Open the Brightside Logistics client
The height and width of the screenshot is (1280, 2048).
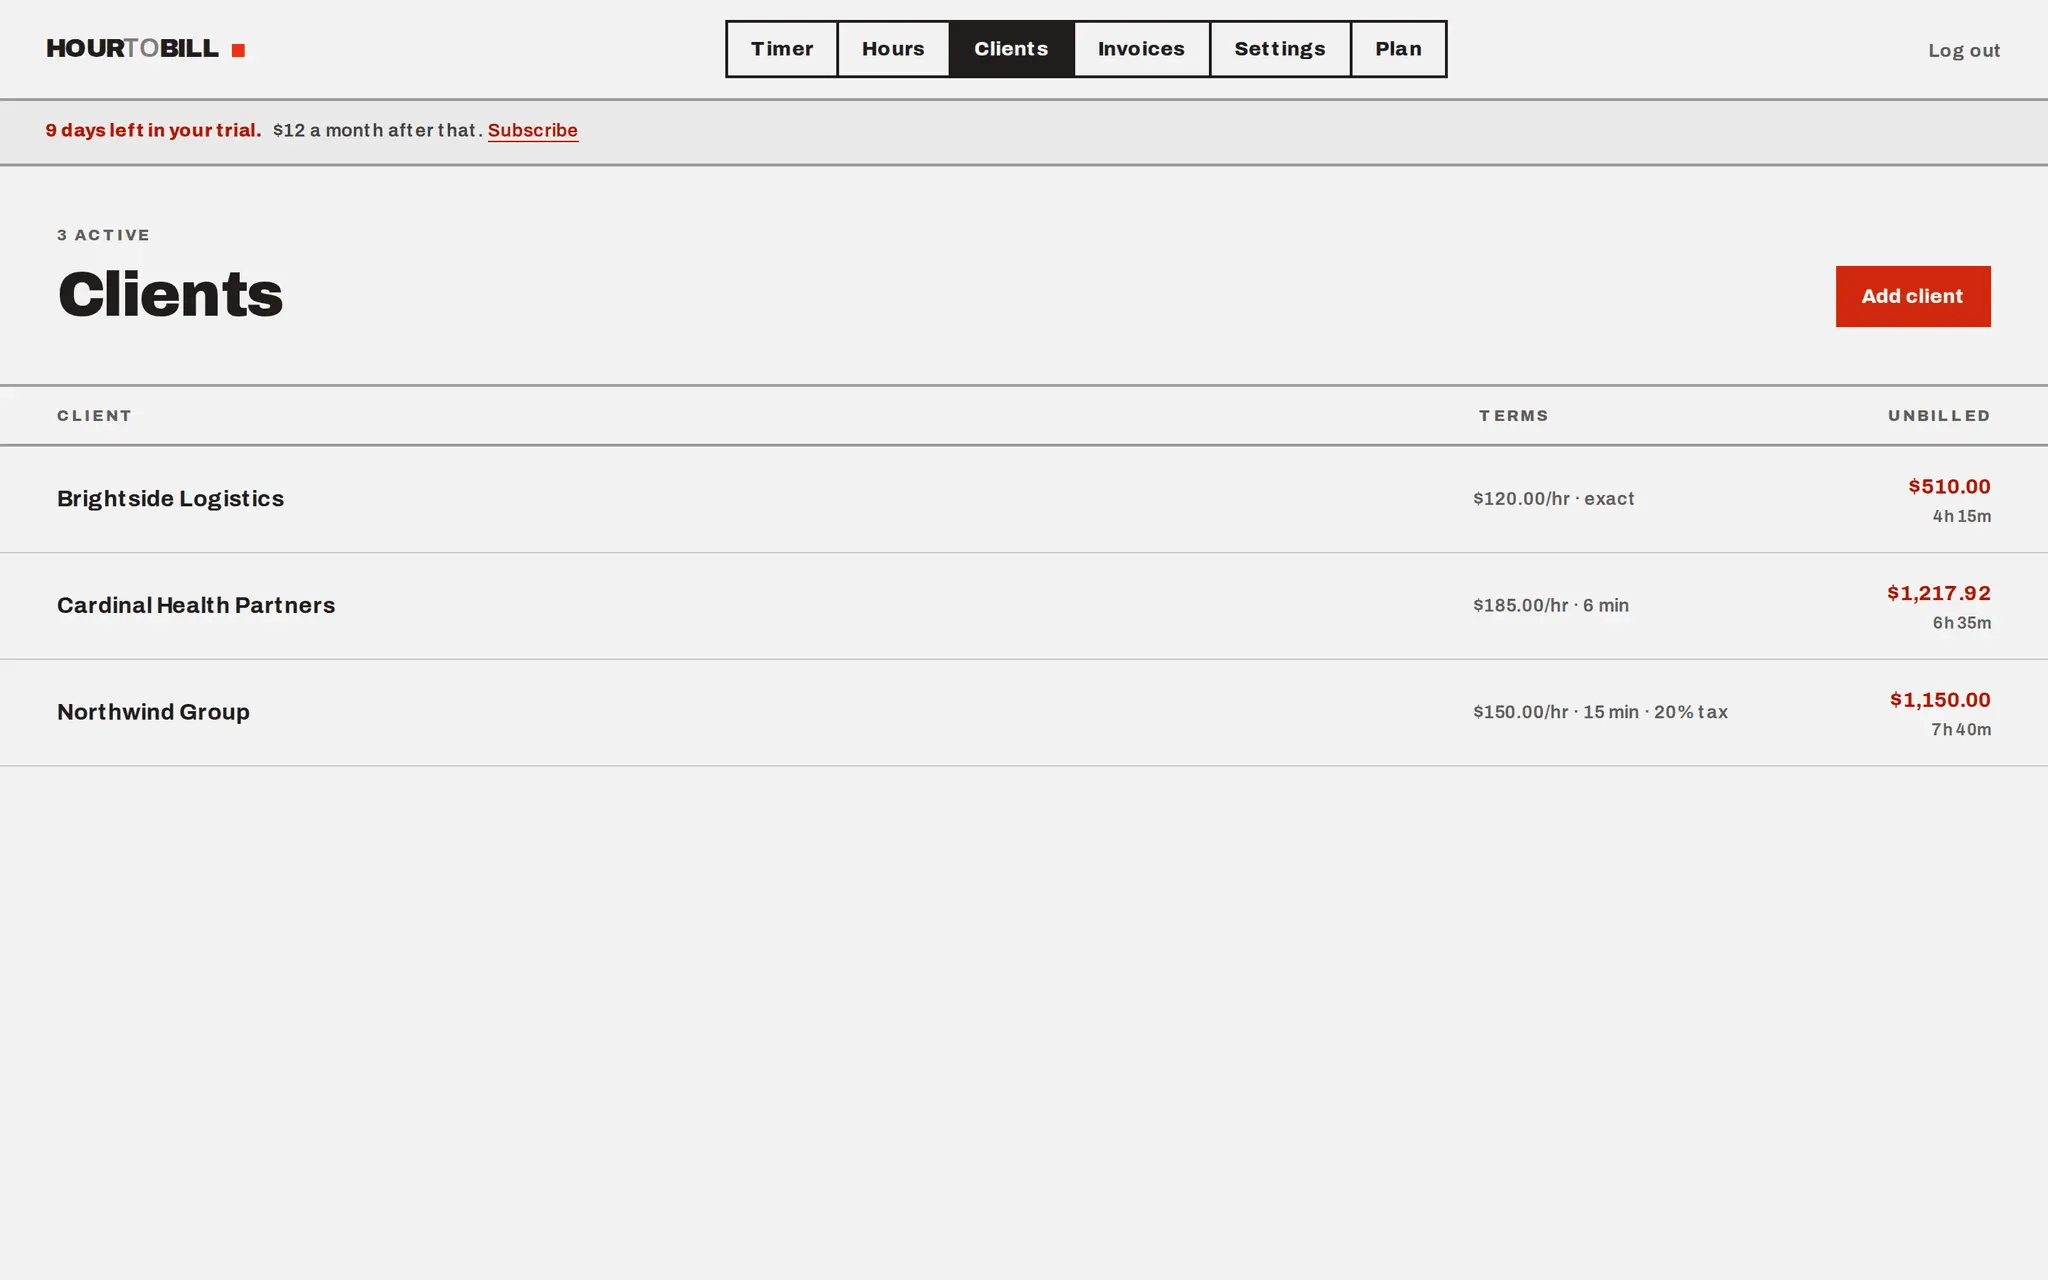[170, 499]
